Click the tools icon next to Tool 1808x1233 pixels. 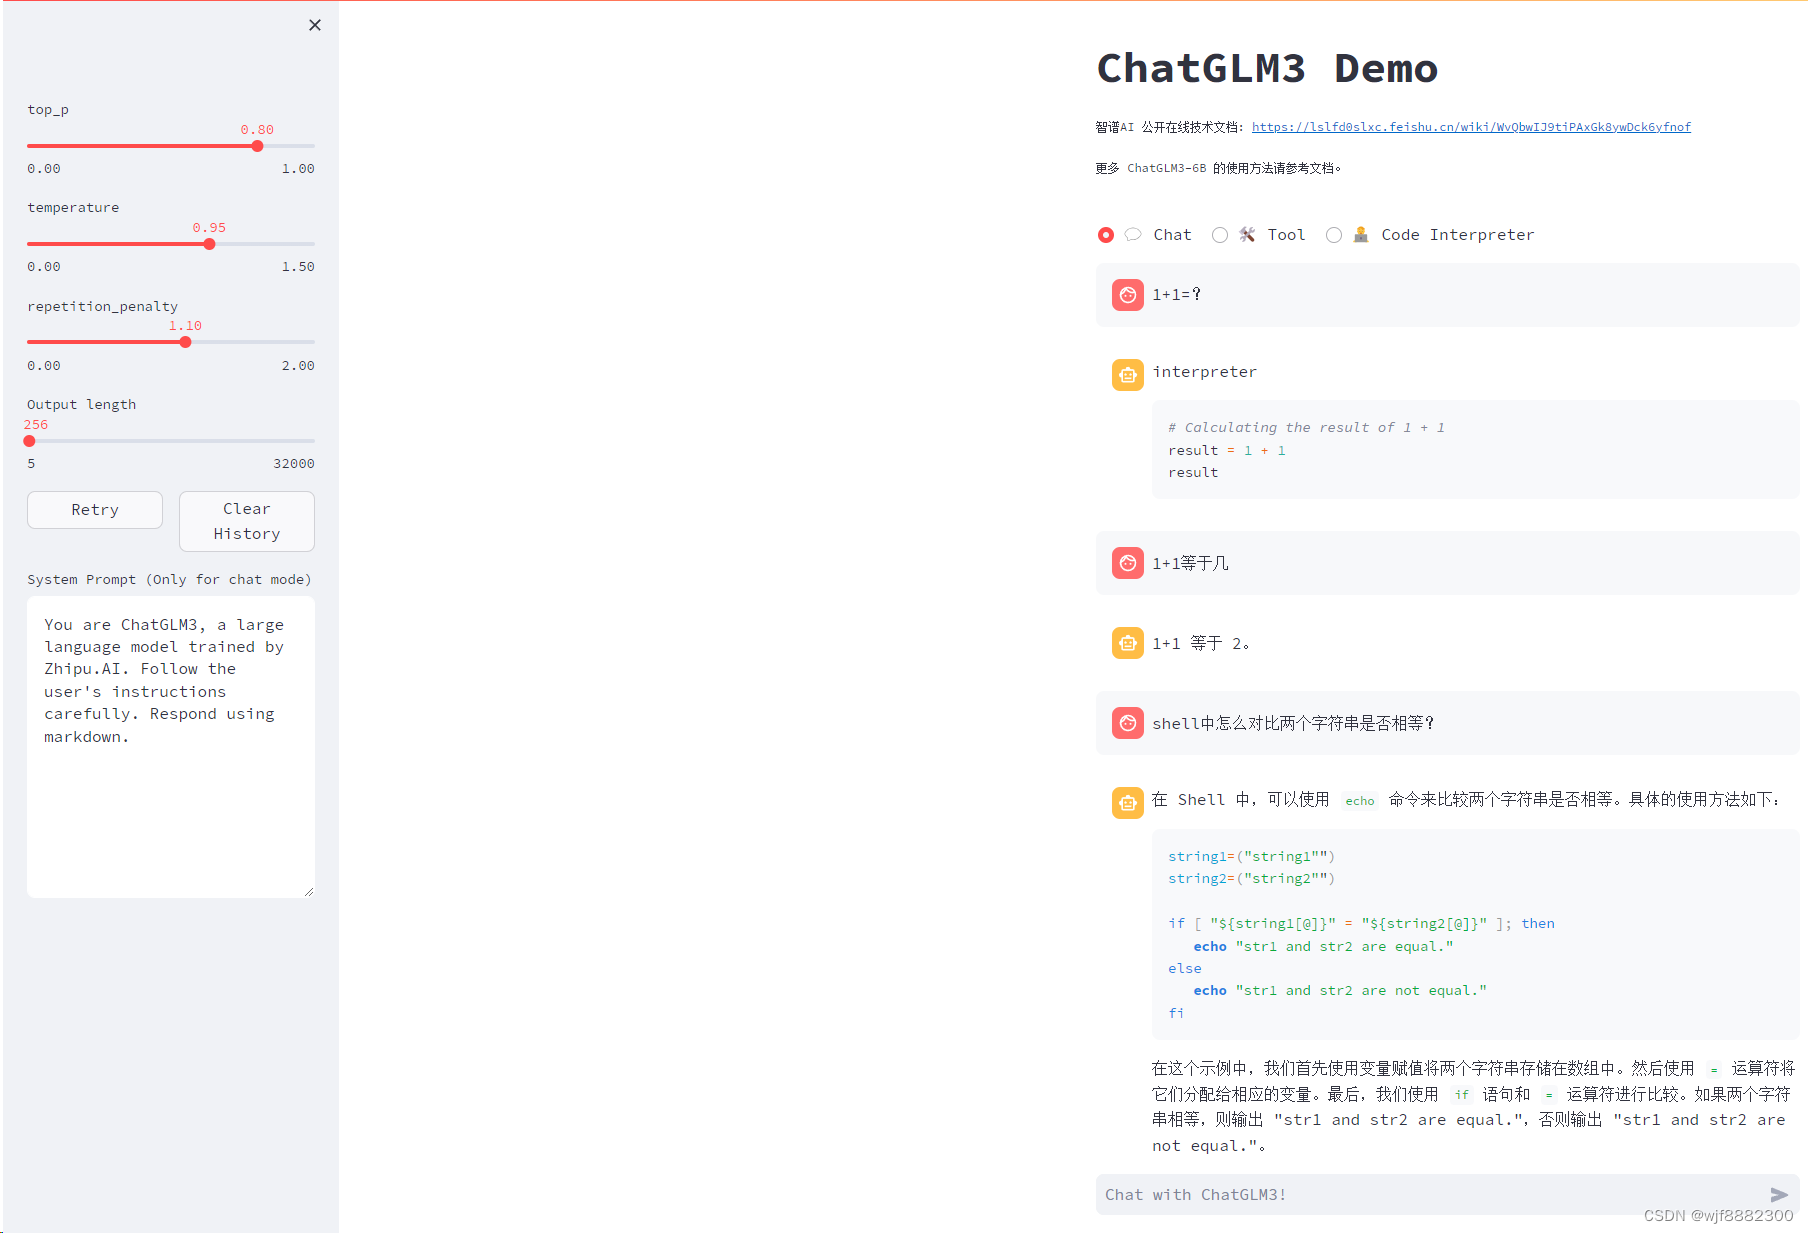1247,235
